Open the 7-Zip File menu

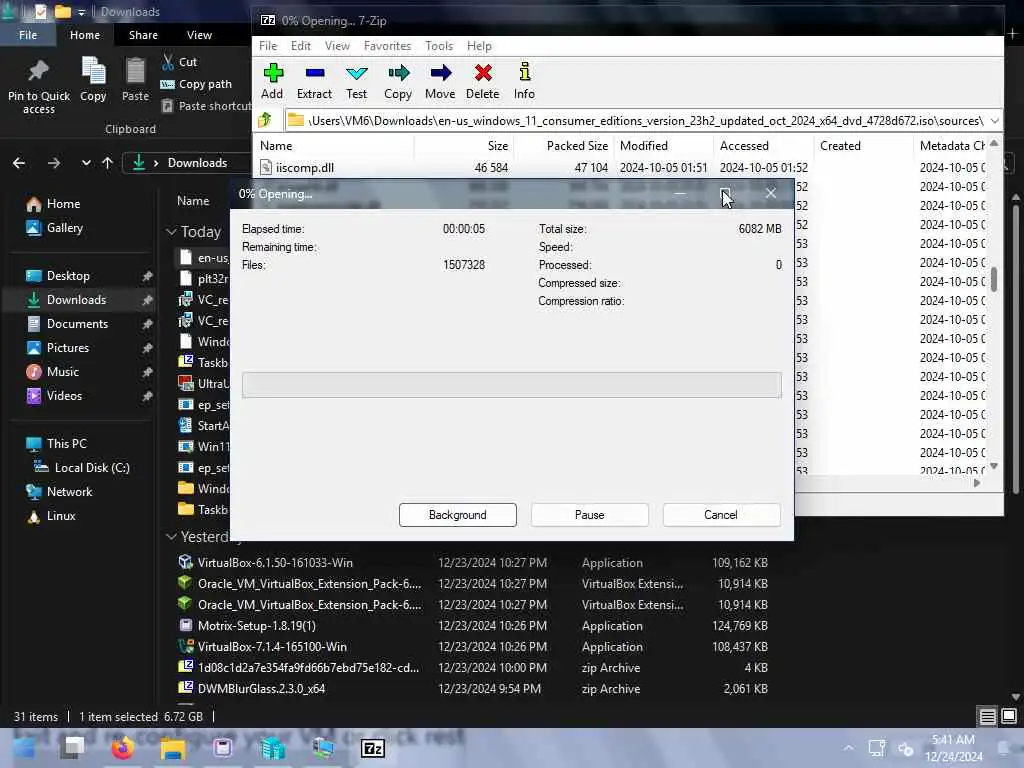[268, 46]
